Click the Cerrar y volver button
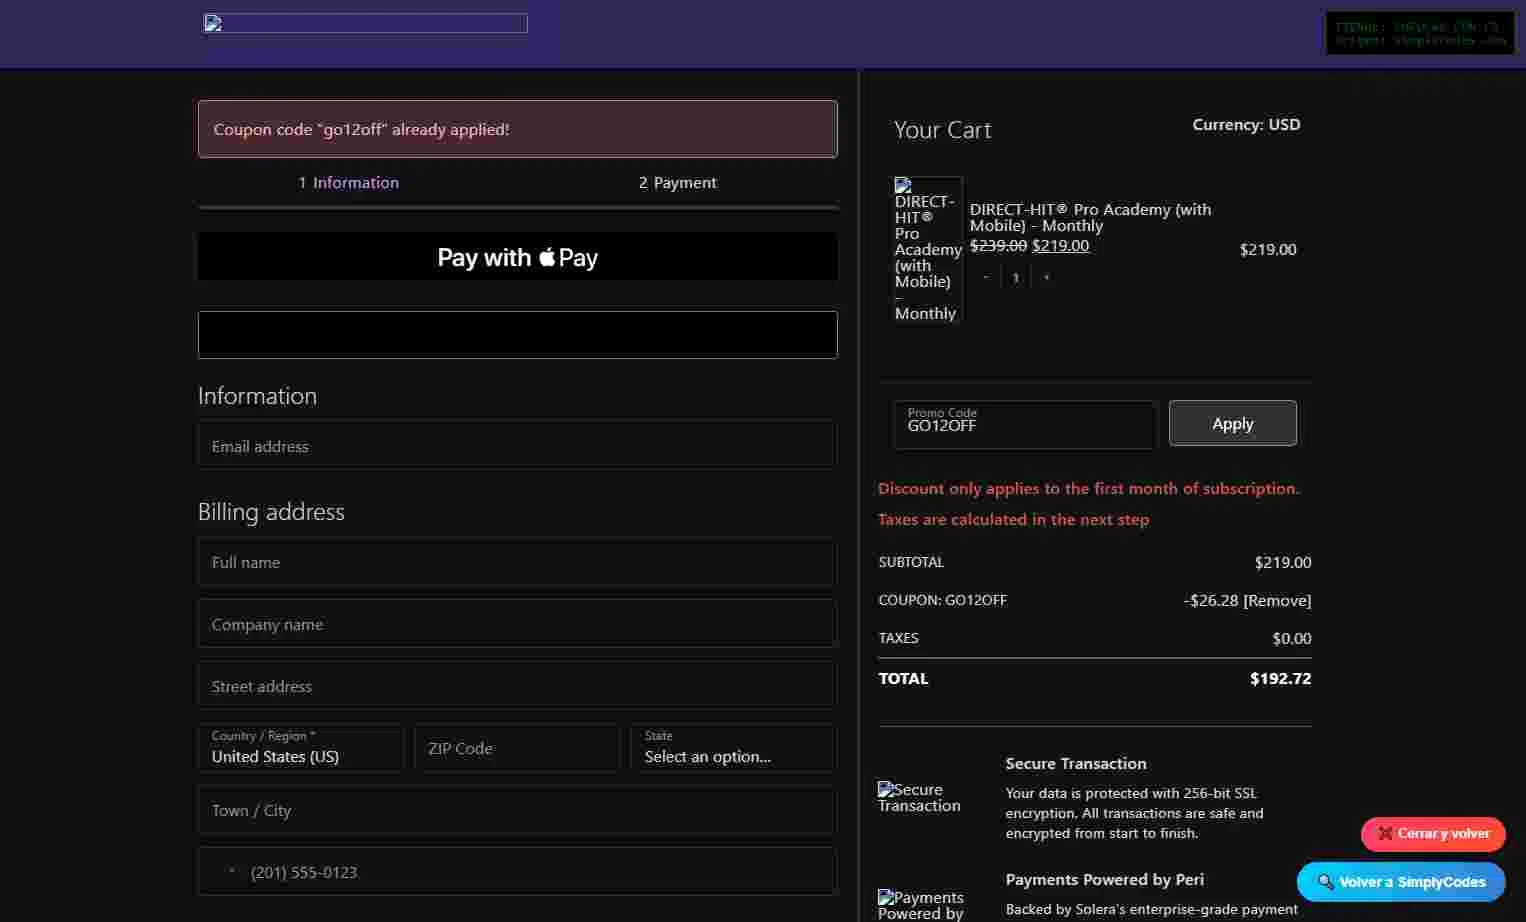 tap(1433, 833)
